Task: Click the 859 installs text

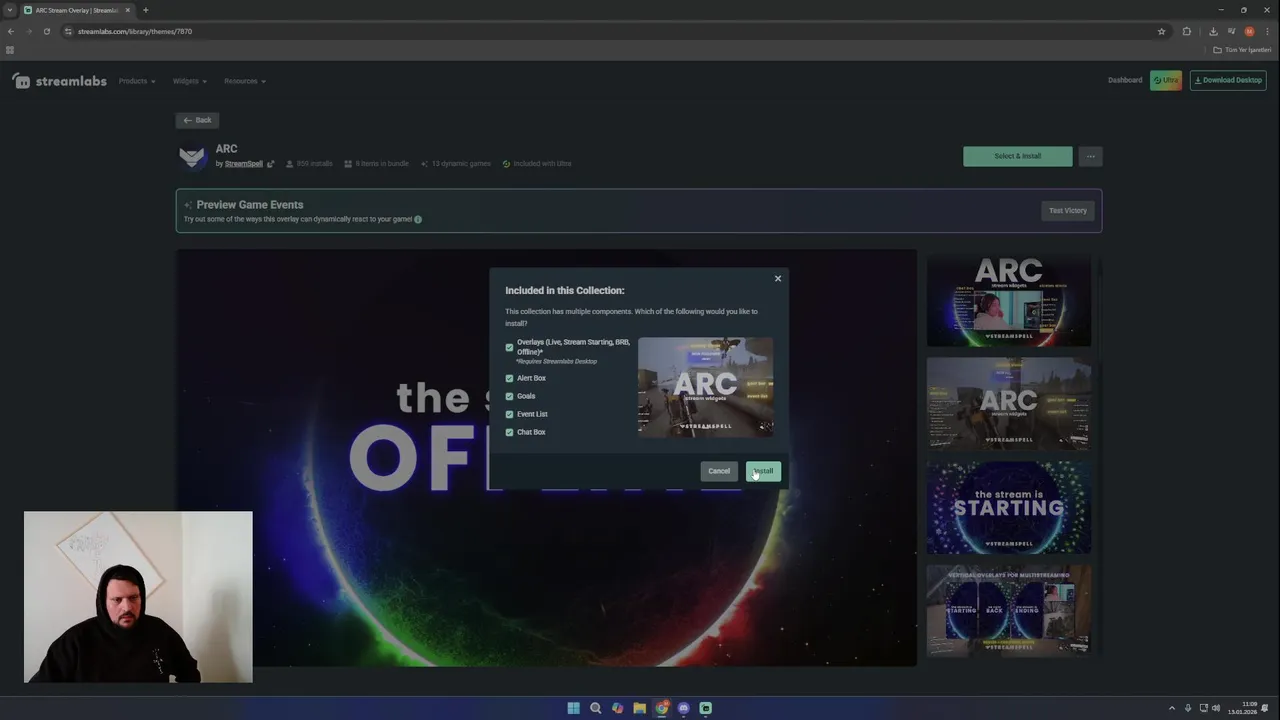Action: click(314, 164)
